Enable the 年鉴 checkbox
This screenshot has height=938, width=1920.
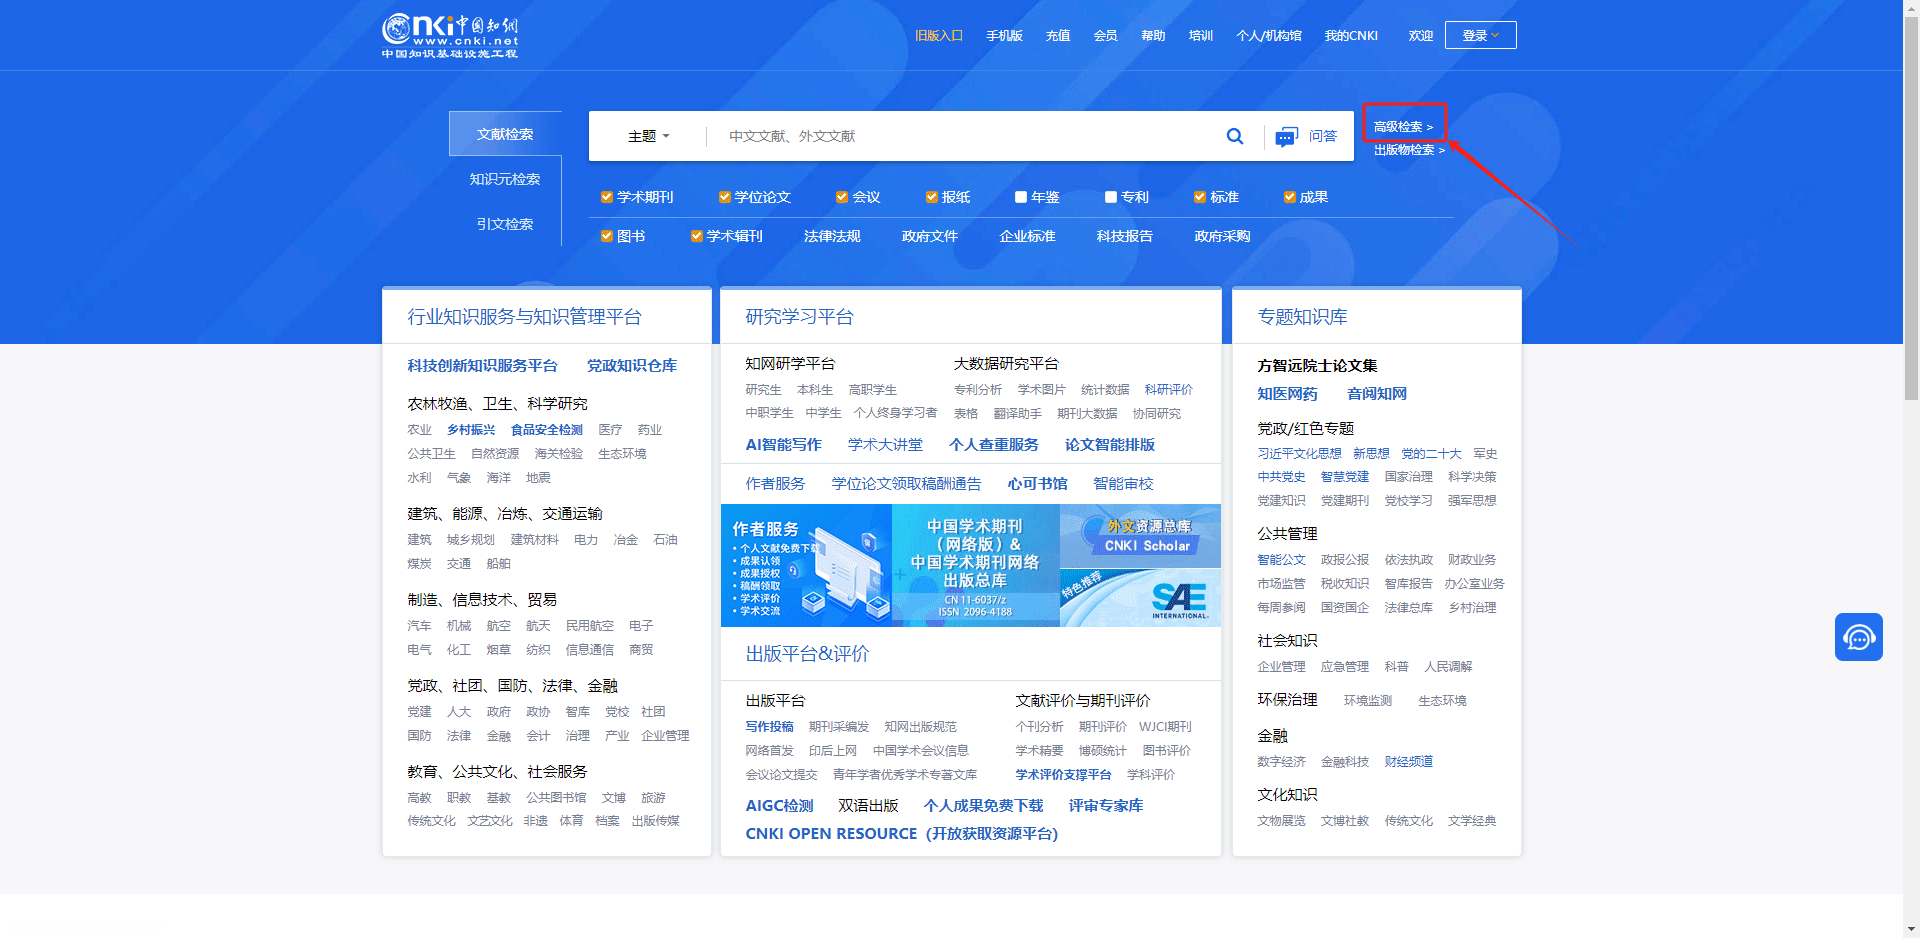coord(1020,197)
